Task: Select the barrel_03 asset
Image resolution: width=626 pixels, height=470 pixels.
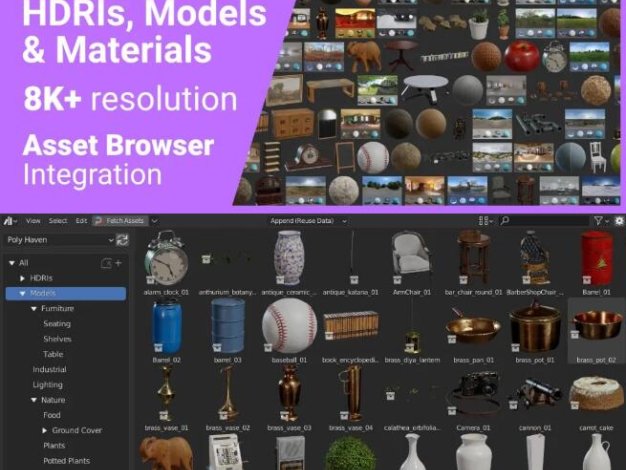Action: pyautogui.click(x=228, y=331)
